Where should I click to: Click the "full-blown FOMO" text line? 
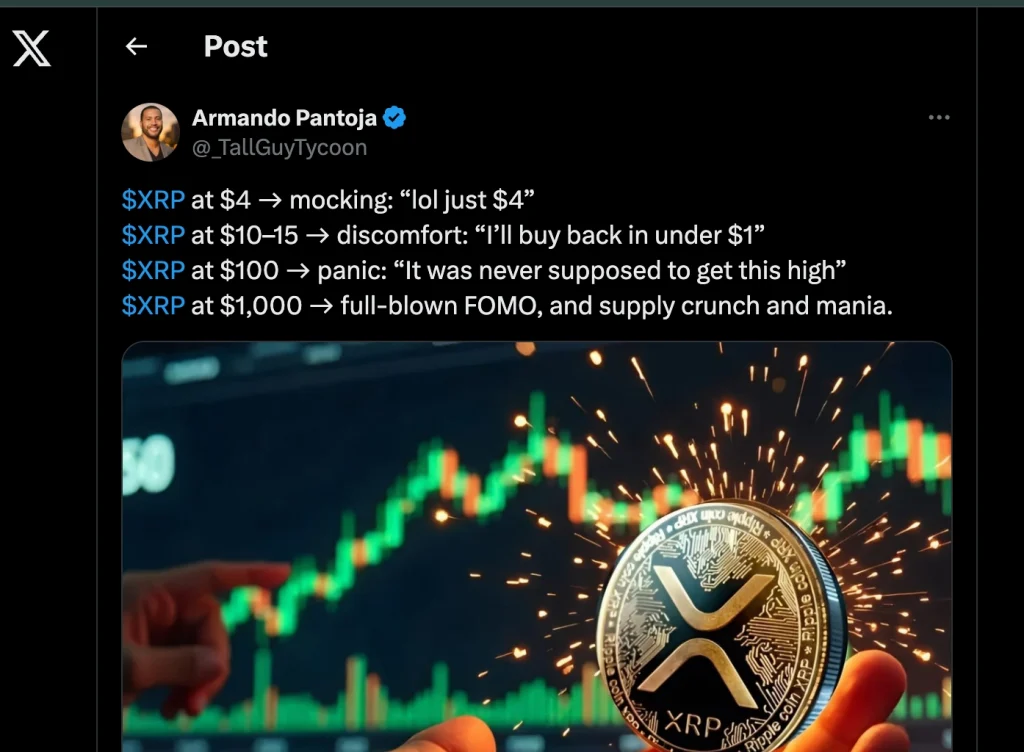(616, 306)
